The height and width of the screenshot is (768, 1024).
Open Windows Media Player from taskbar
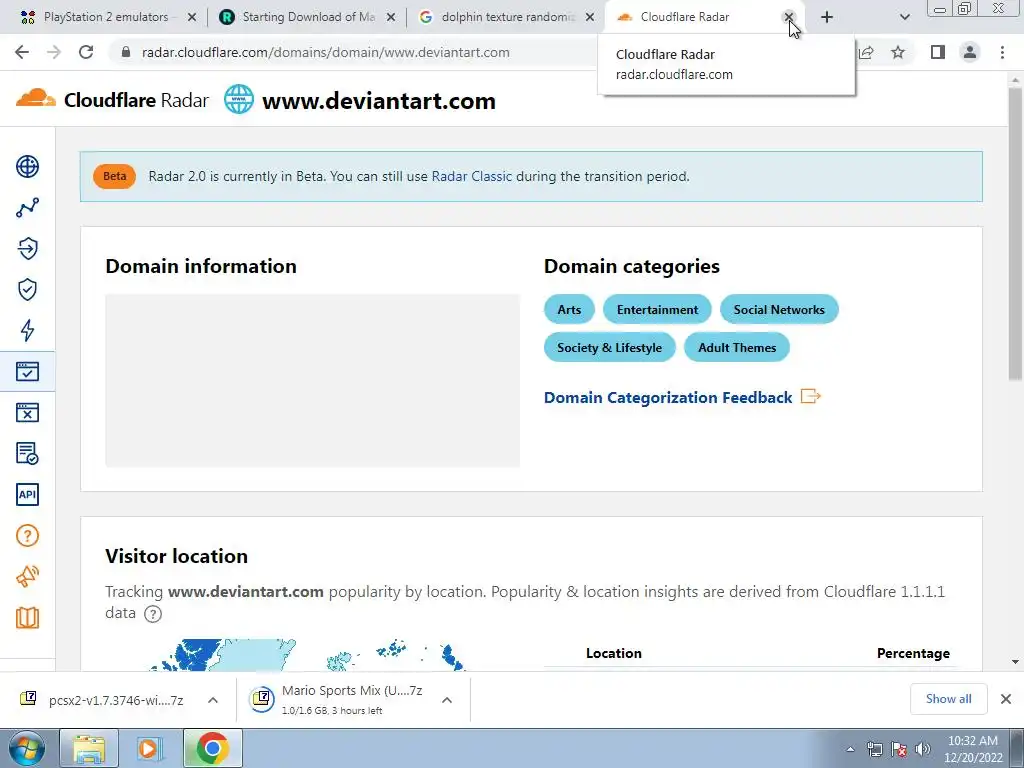(x=149, y=748)
